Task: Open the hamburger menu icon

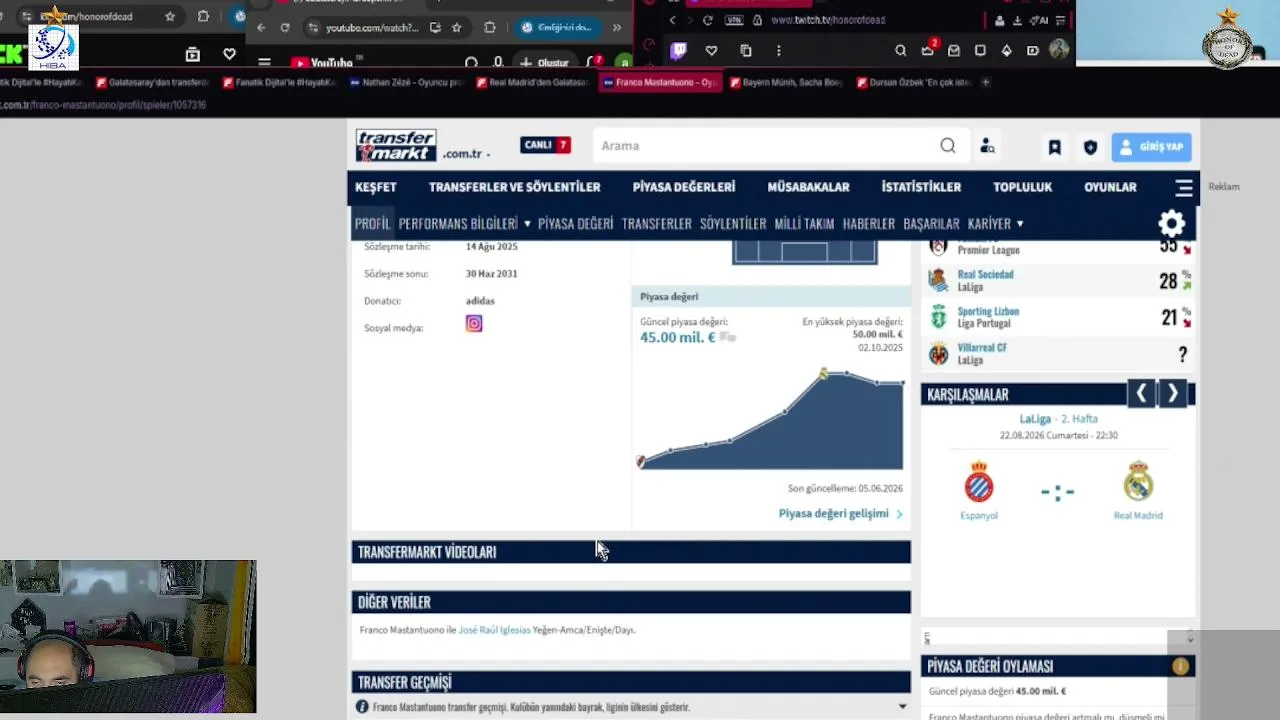Action: click(x=1184, y=187)
